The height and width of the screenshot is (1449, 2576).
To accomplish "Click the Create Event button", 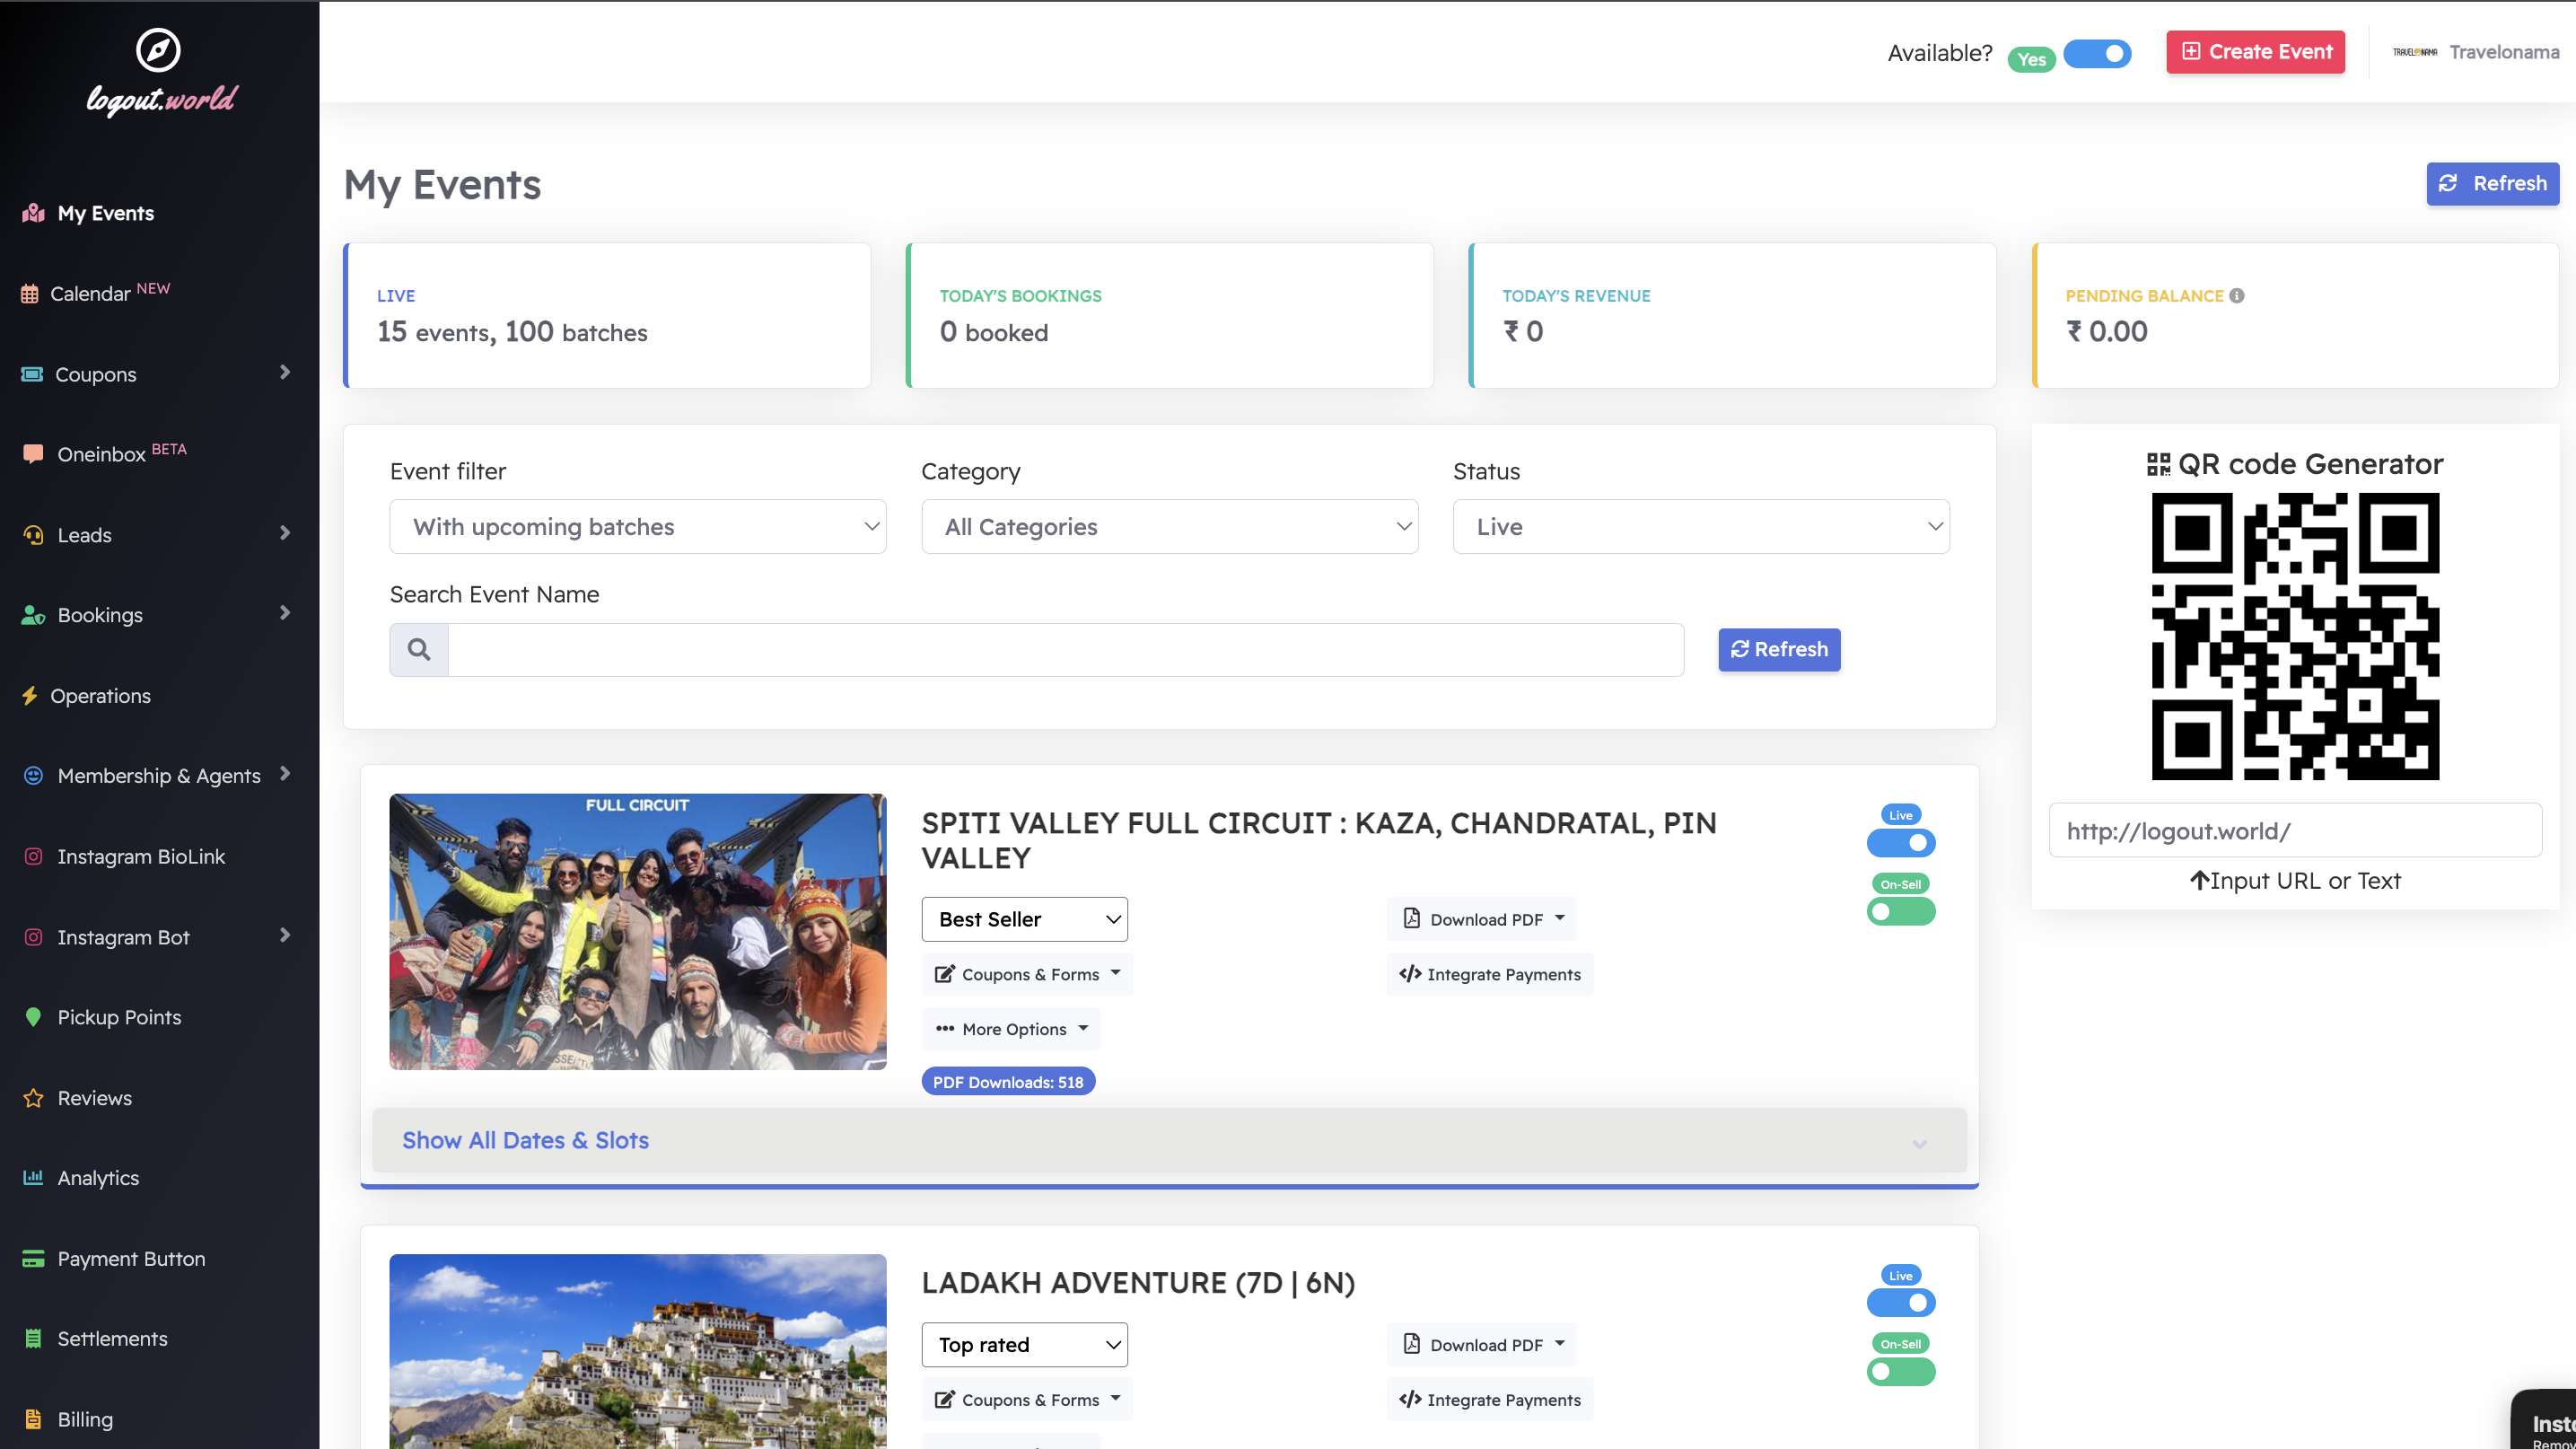I will click(x=2255, y=52).
